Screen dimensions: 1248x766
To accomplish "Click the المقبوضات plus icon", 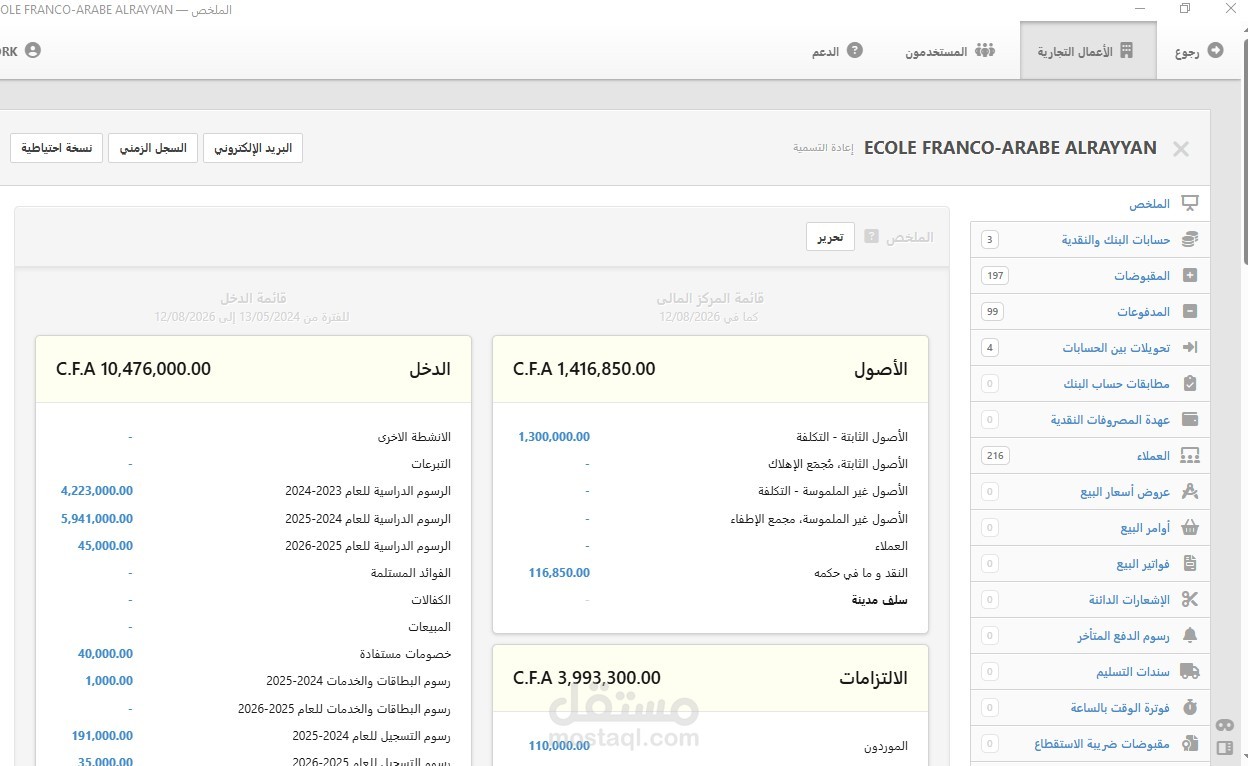I will pos(1189,276).
